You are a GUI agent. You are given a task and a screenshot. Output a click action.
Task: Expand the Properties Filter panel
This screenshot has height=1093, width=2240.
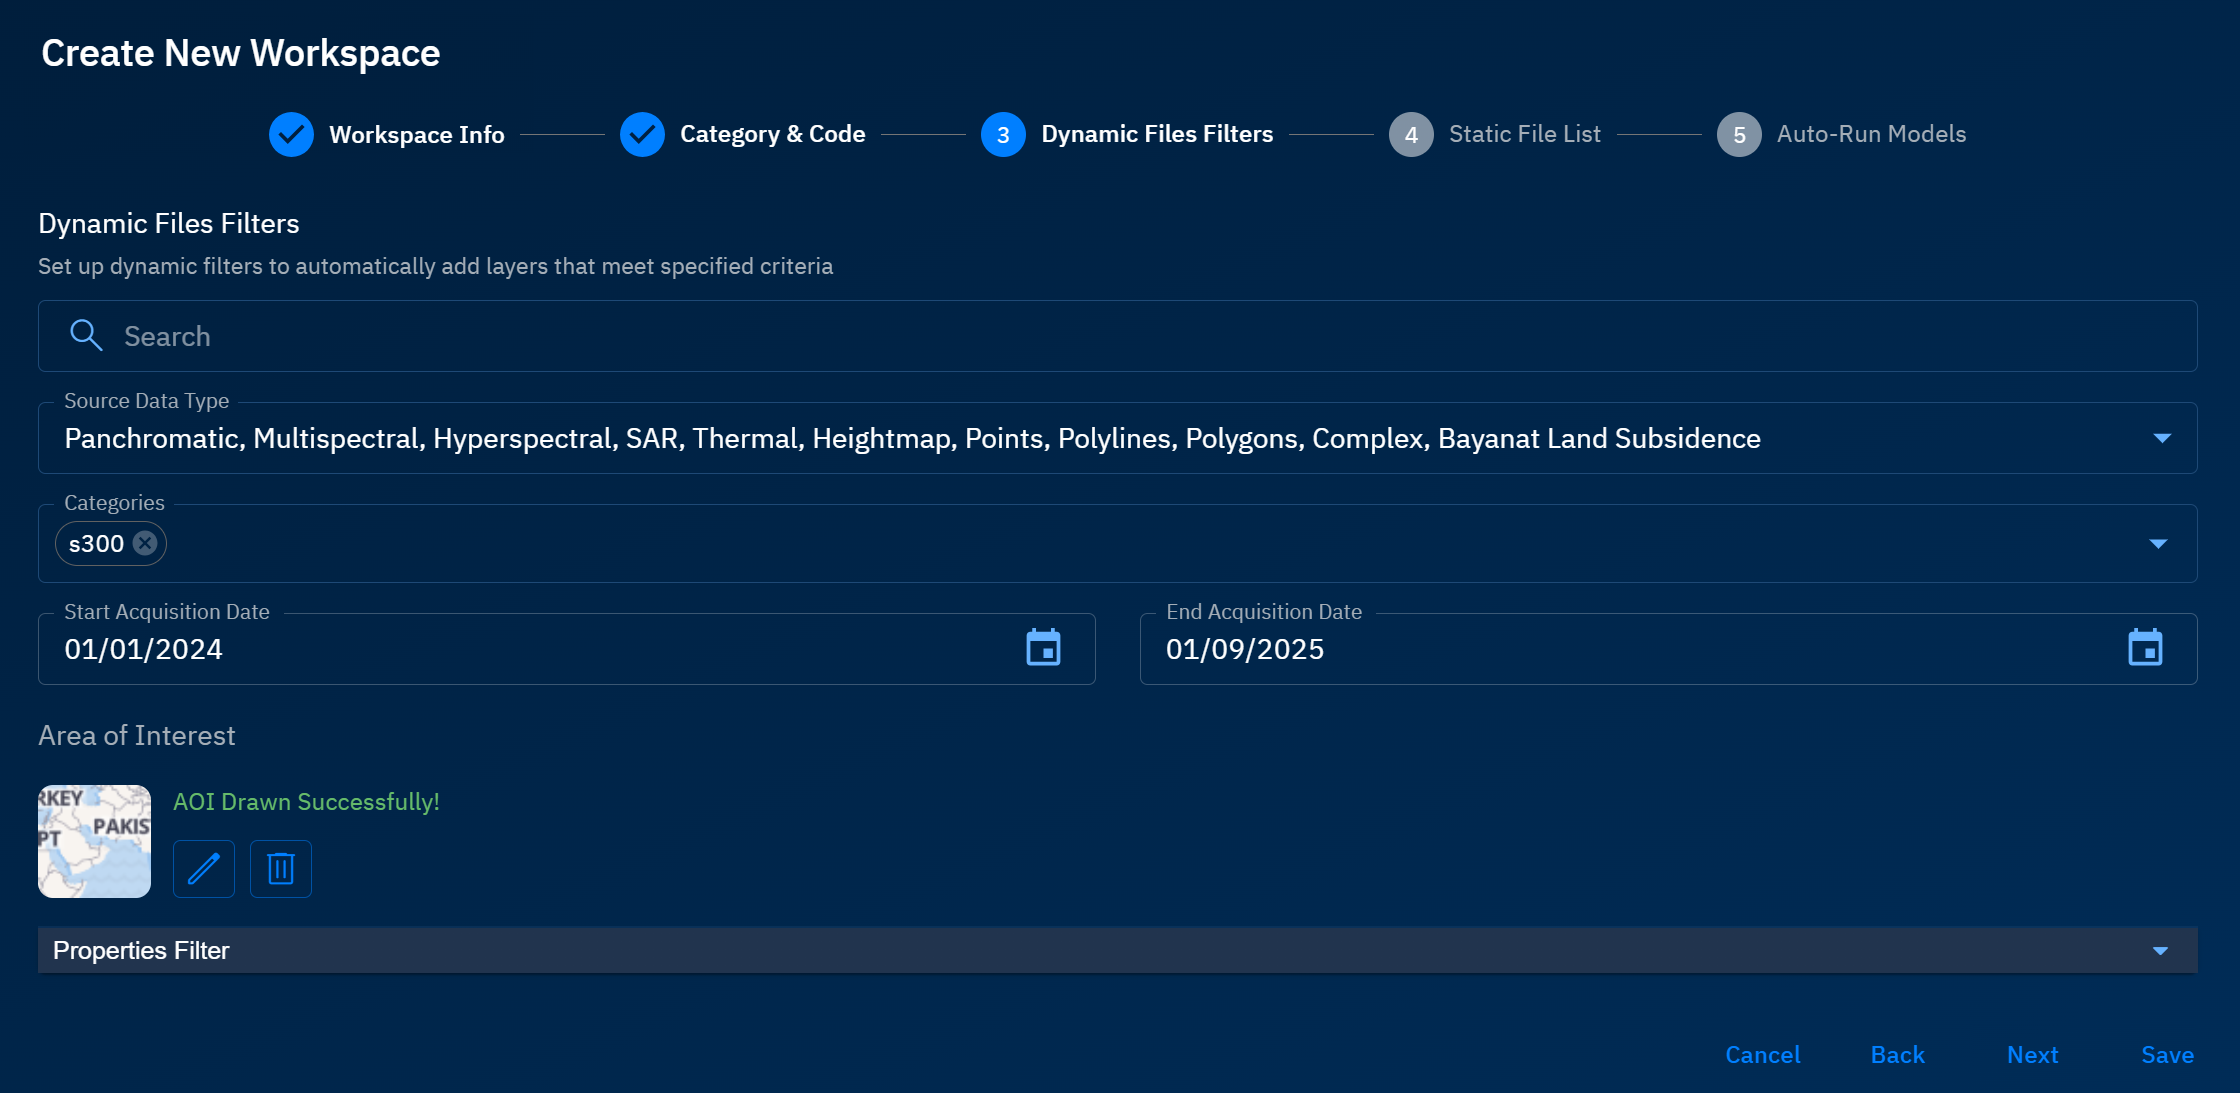pos(2160,950)
